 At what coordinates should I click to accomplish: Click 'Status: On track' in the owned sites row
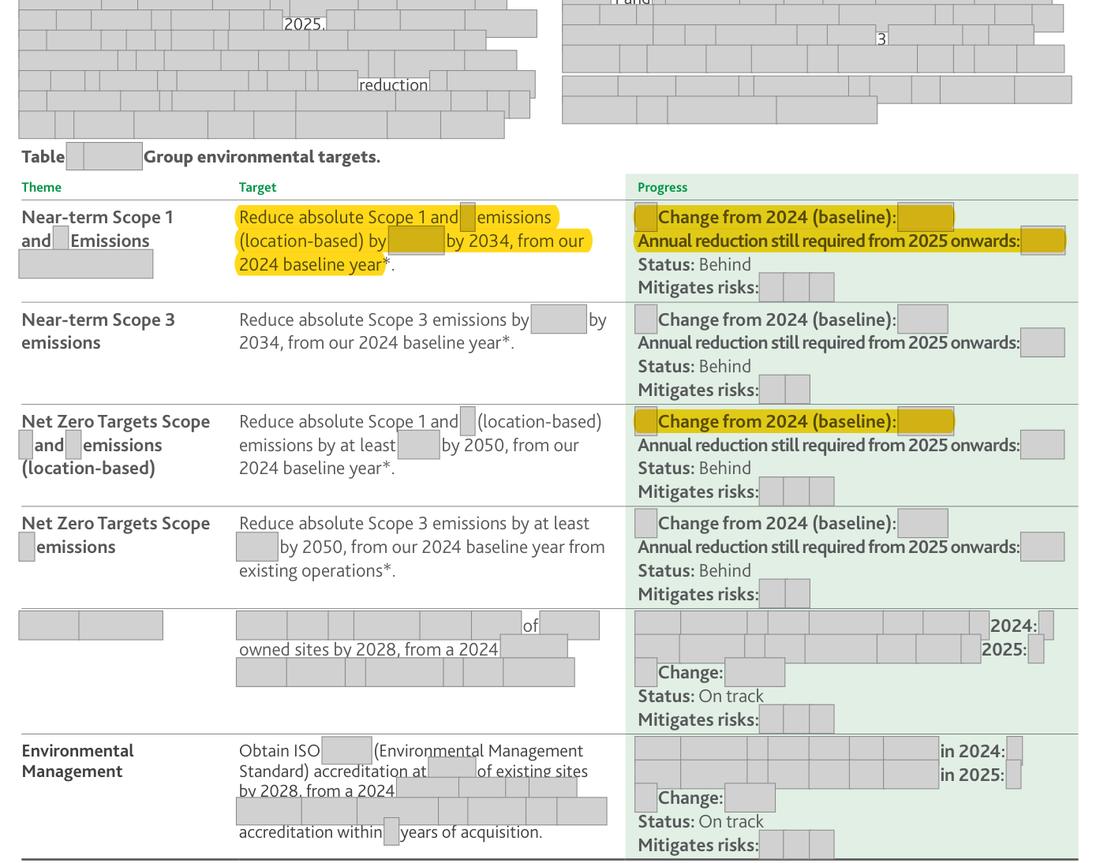click(x=700, y=696)
